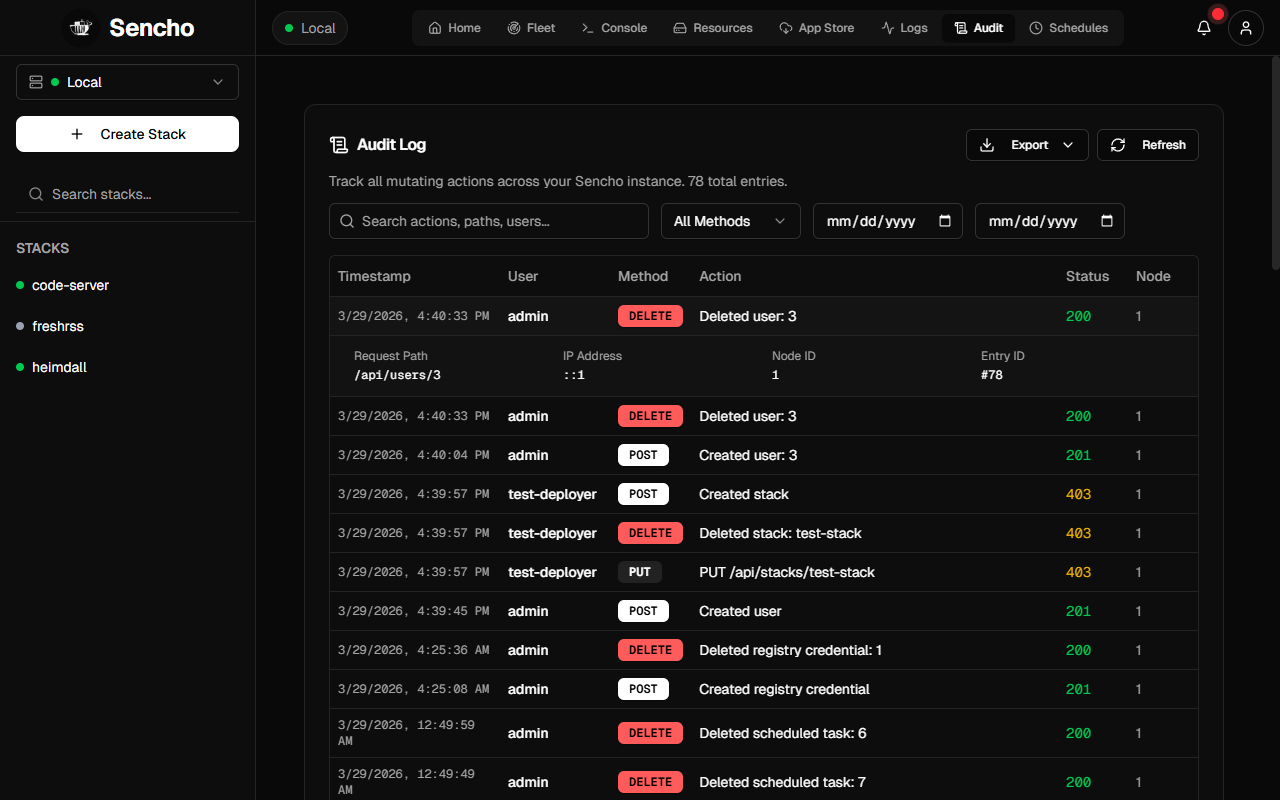Go to the Home tab
Image resolution: width=1280 pixels, height=800 pixels.
[455, 28]
